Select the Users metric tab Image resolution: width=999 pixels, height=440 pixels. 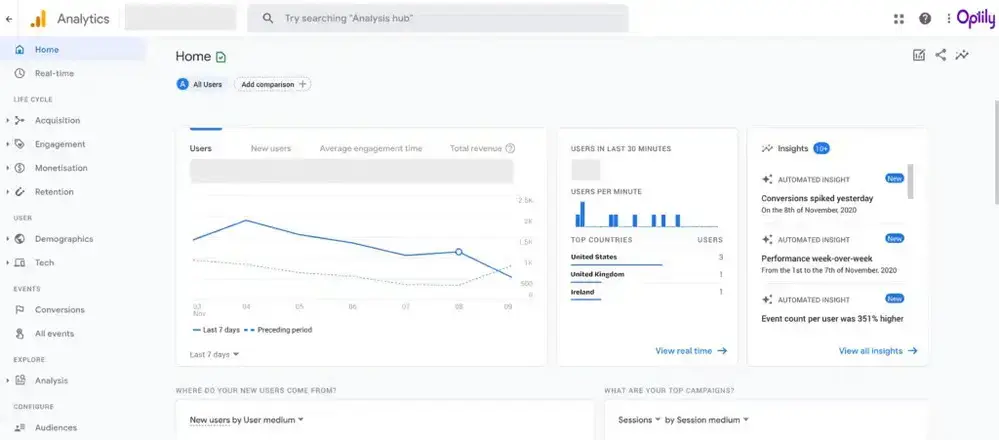(x=201, y=148)
